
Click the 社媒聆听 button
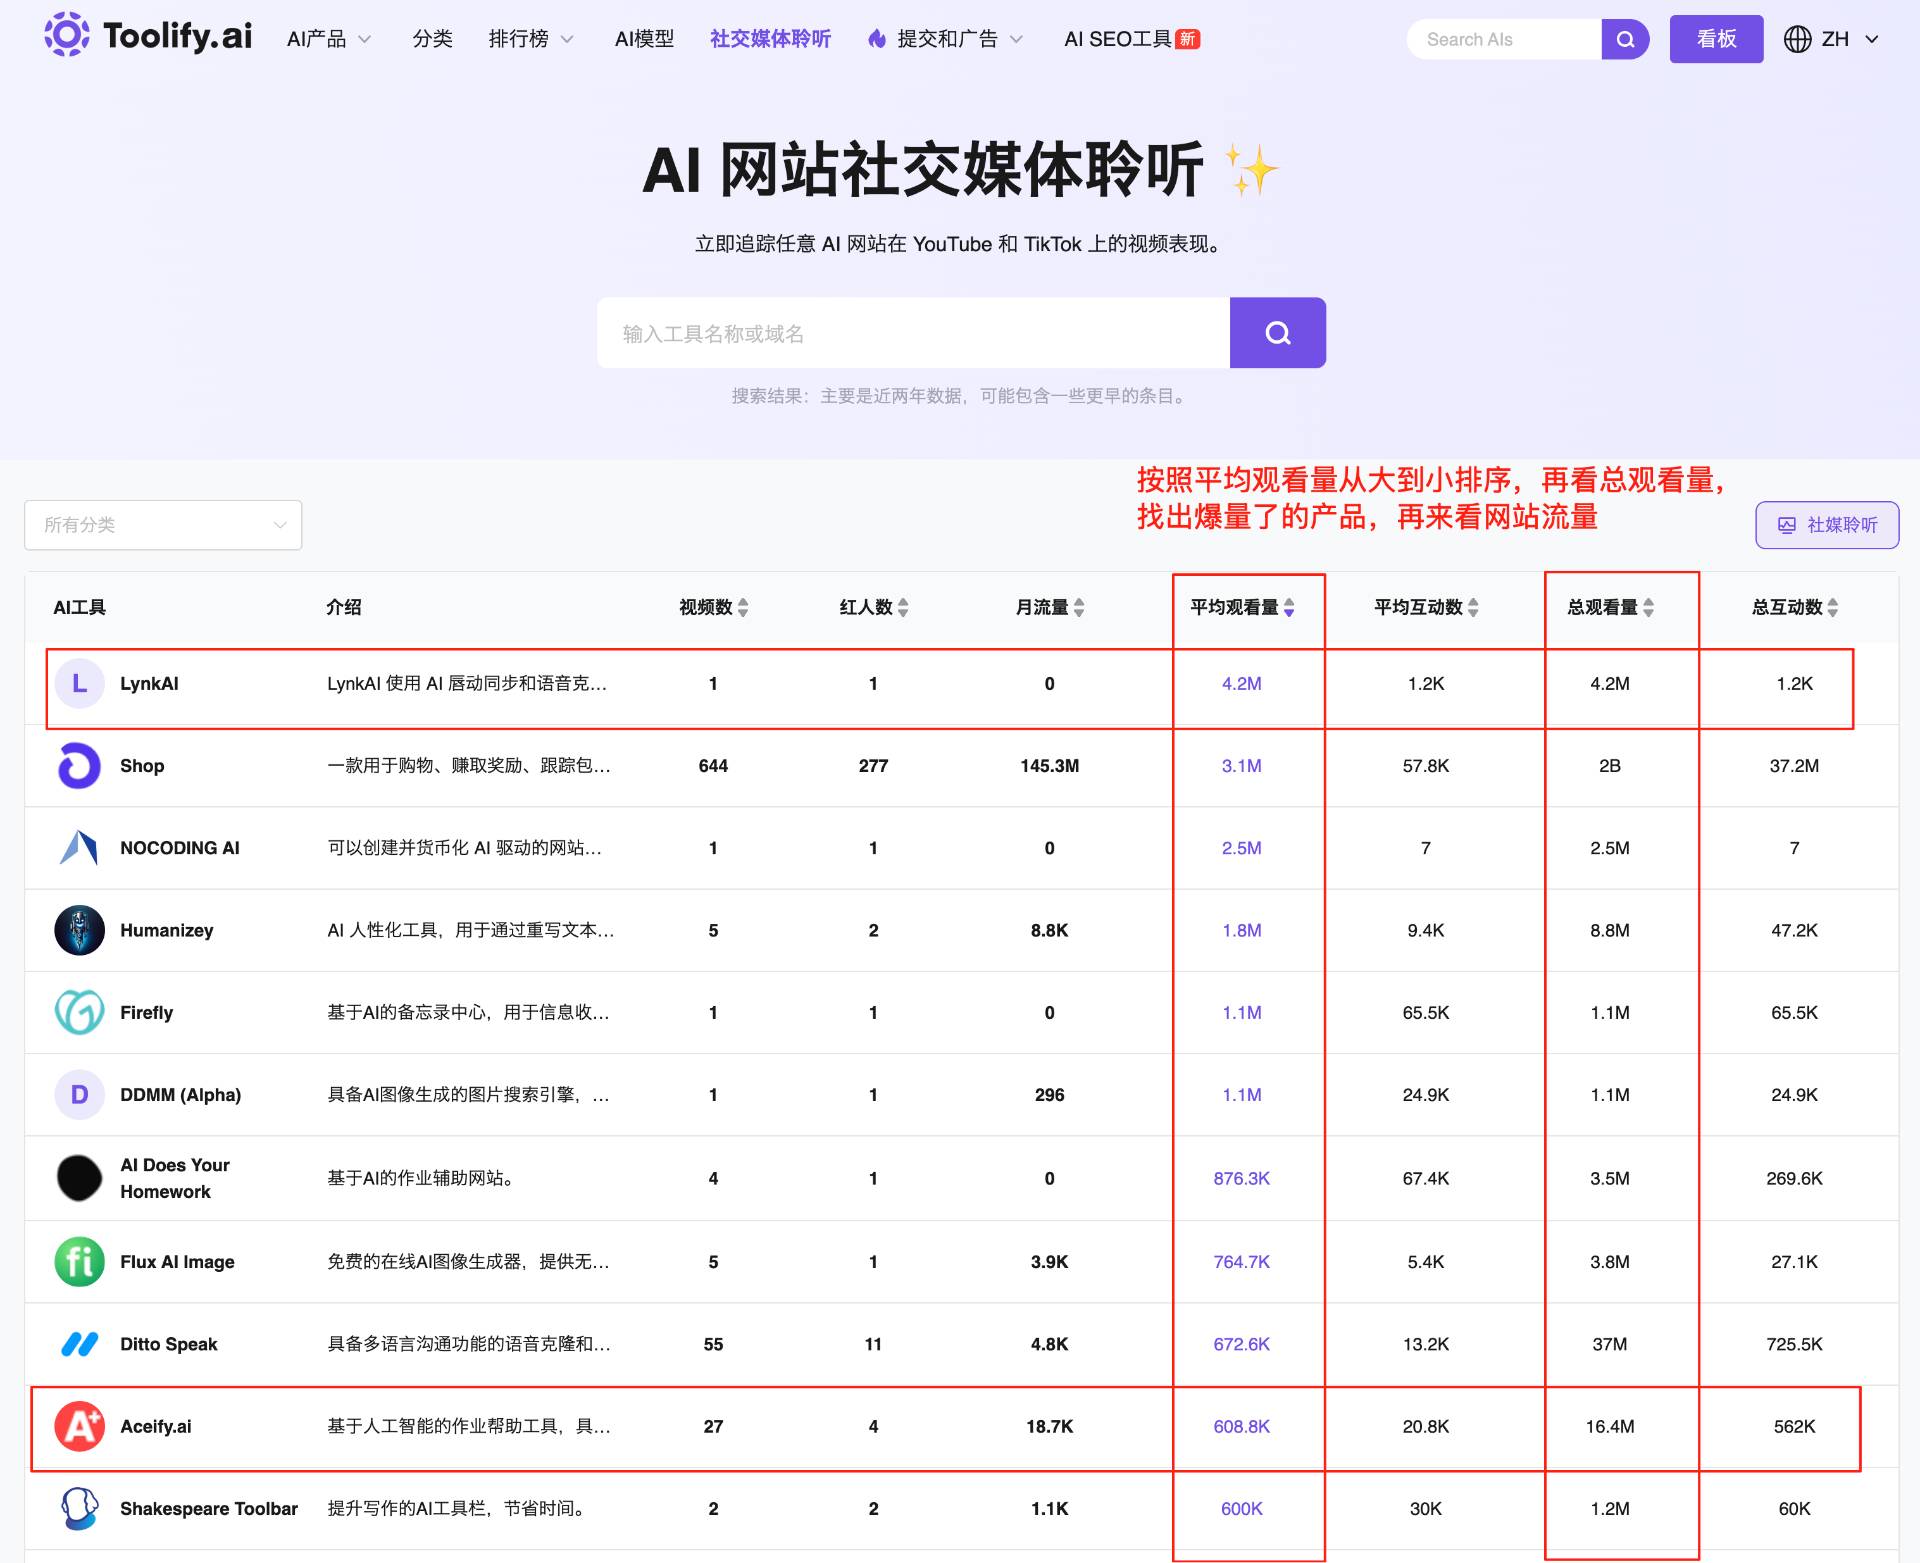point(1827,525)
